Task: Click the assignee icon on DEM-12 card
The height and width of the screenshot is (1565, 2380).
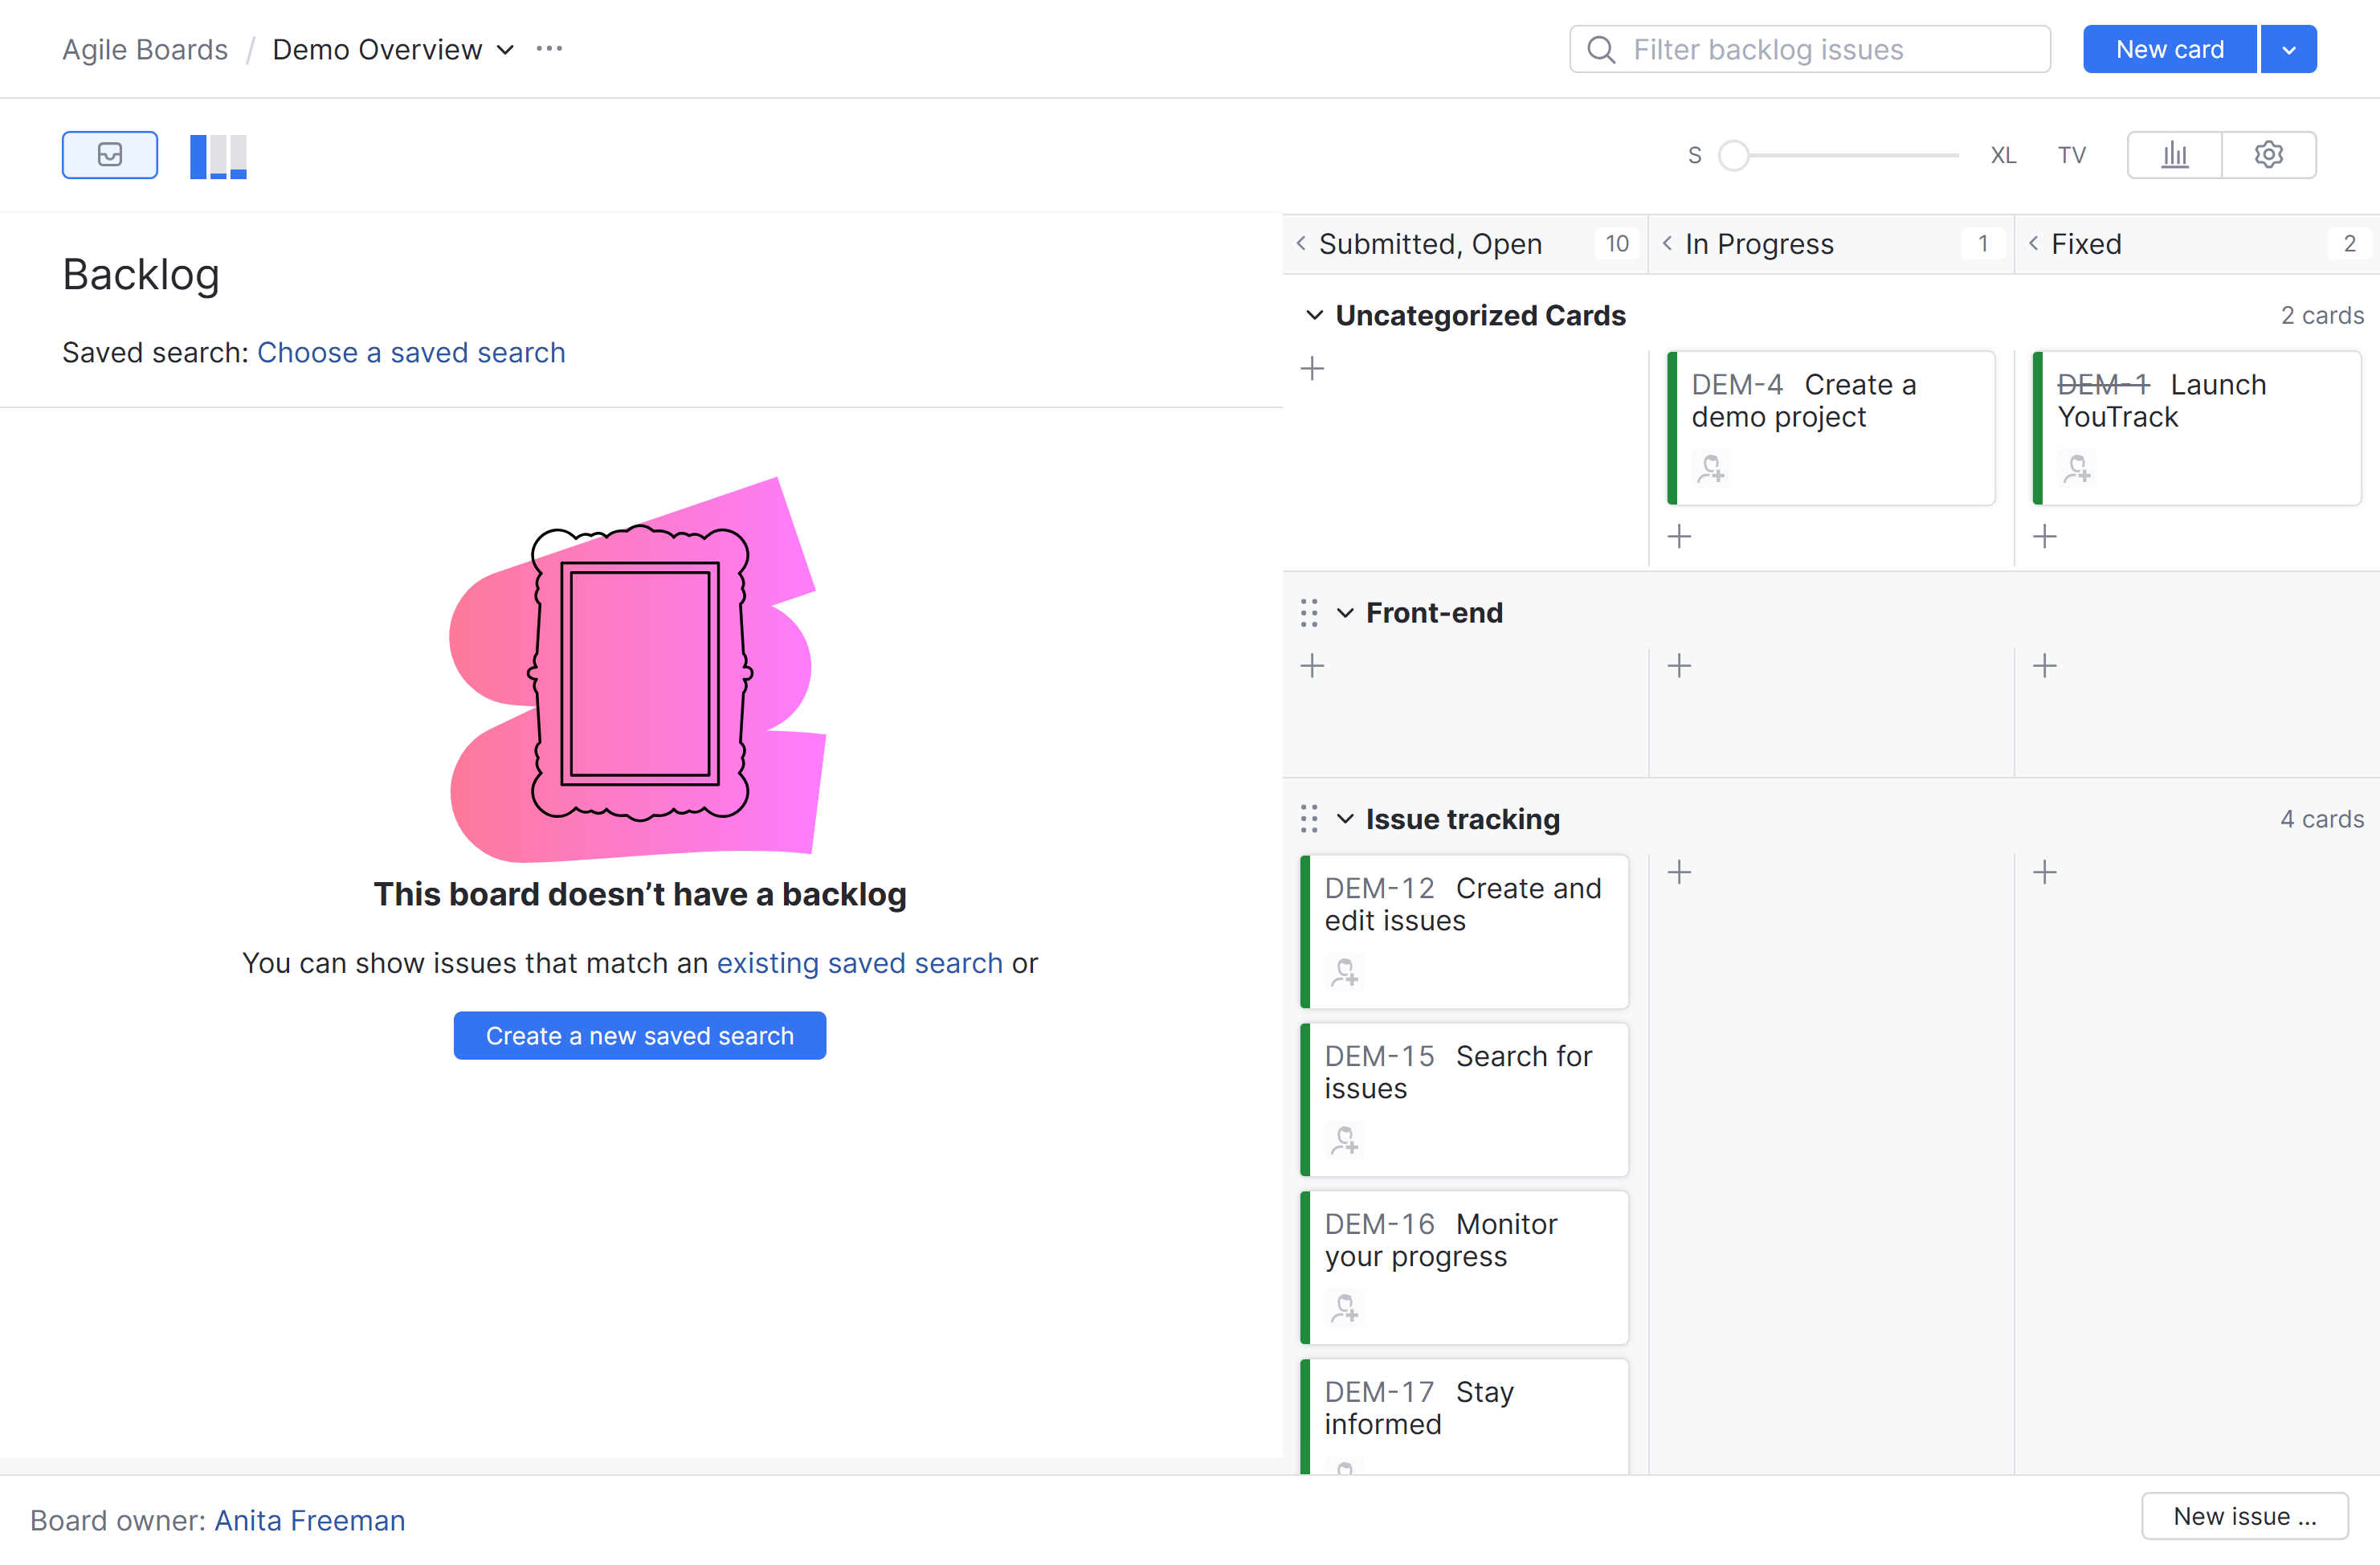Action: click(1344, 972)
